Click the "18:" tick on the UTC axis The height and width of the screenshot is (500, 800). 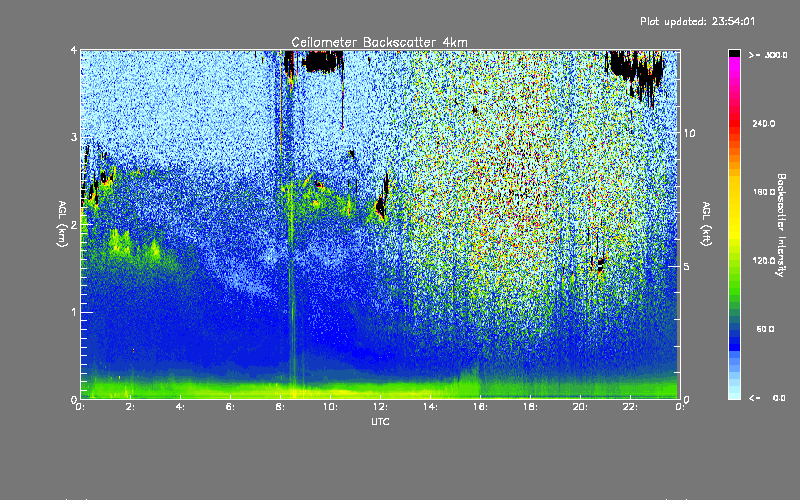coord(530,407)
